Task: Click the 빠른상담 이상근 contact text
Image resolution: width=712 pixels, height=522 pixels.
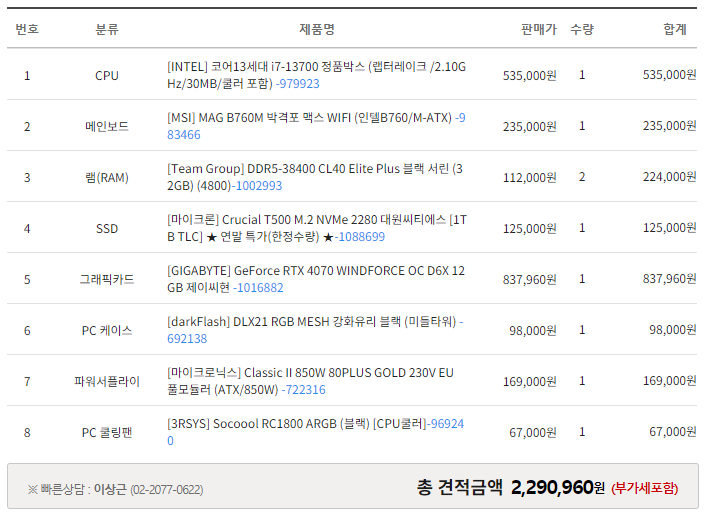Action: (x=115, y=489)
